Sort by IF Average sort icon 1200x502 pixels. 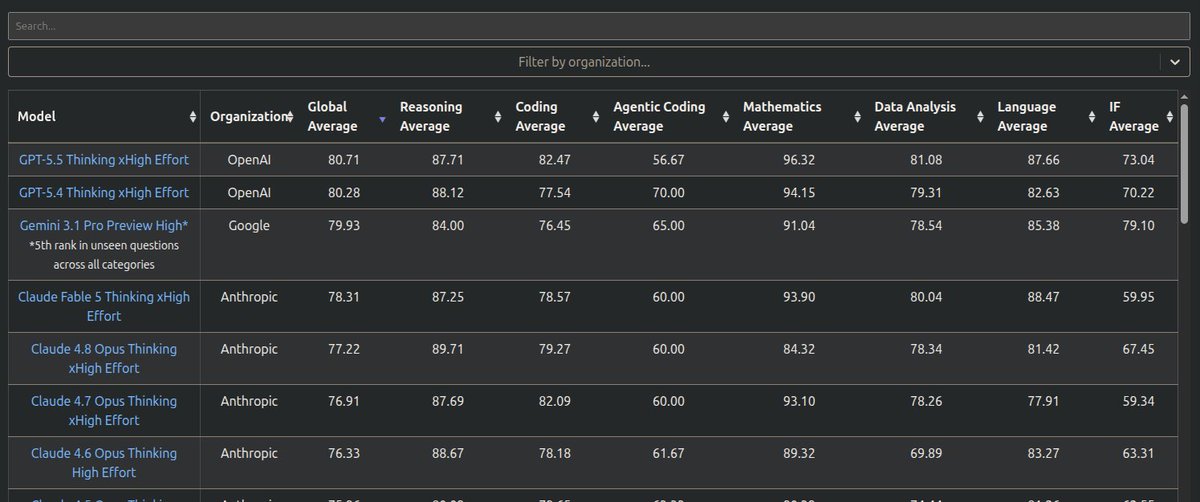[1170, 117]
